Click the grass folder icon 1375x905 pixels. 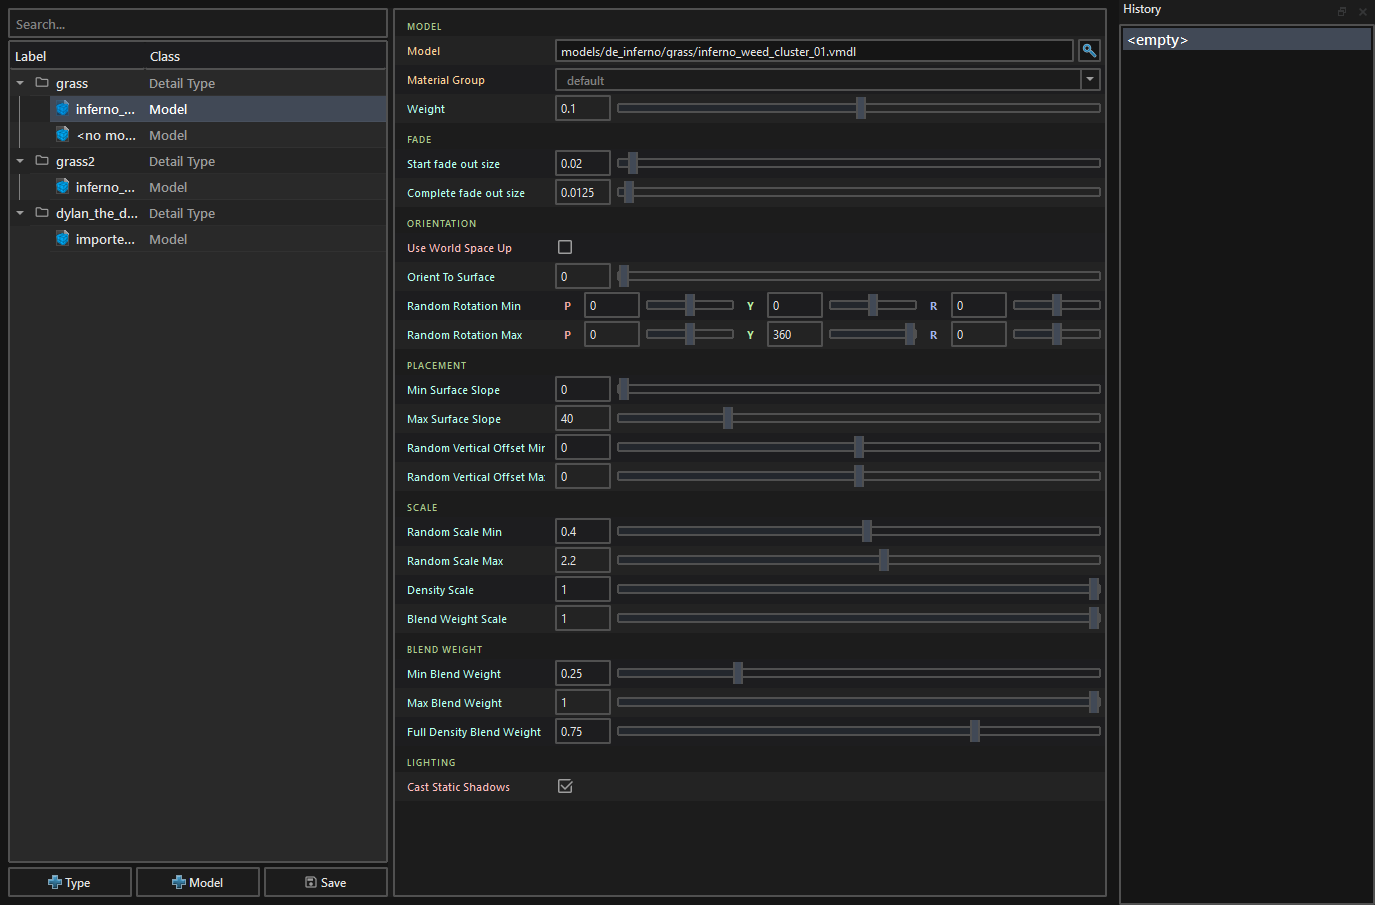42,83
